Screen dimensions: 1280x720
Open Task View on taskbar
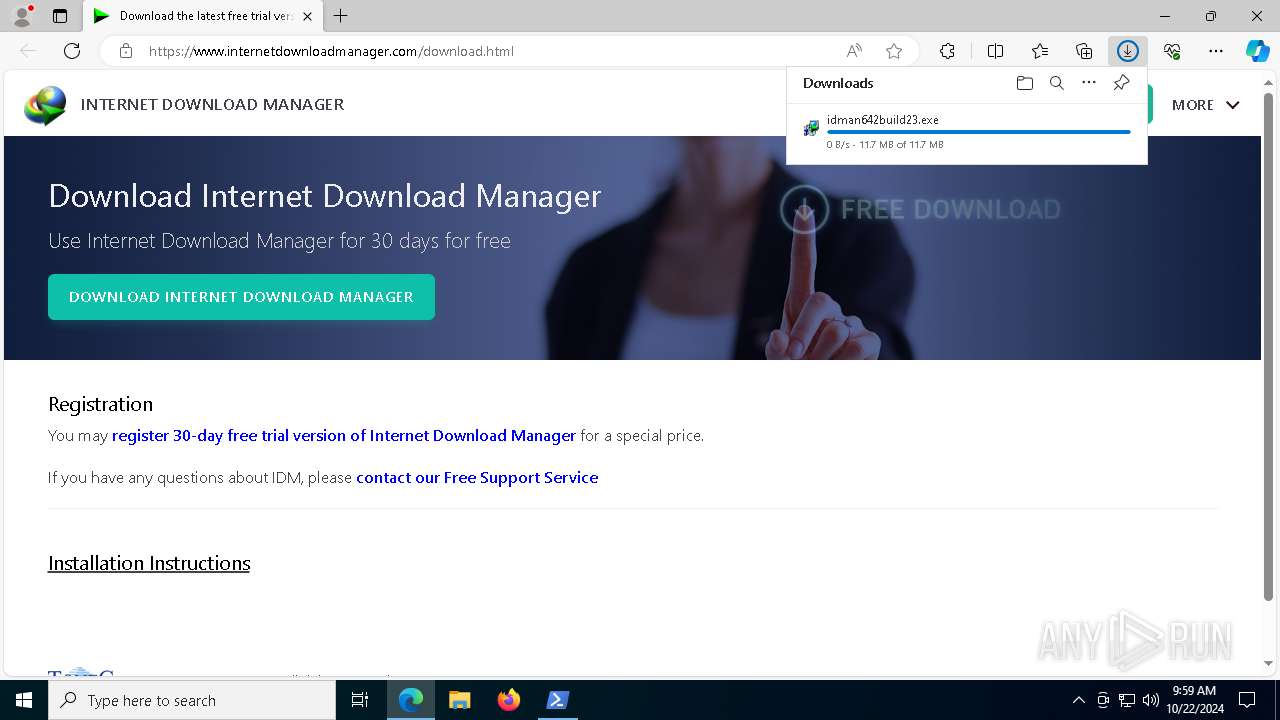click(360, 700)
